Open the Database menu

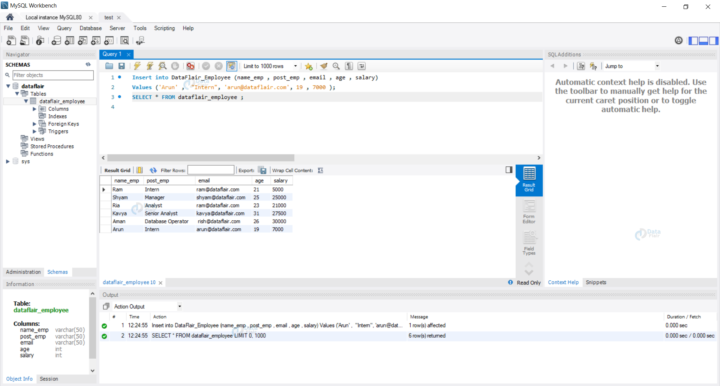(90, 28)
